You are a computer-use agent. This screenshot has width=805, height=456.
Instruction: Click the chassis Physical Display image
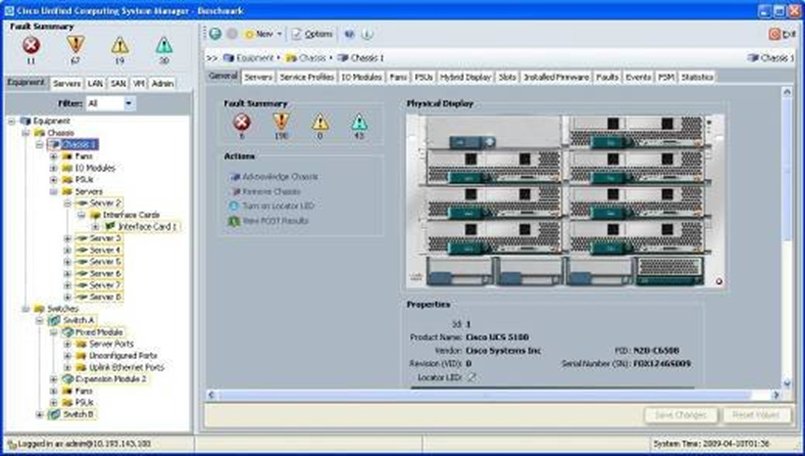pos(565,201)
